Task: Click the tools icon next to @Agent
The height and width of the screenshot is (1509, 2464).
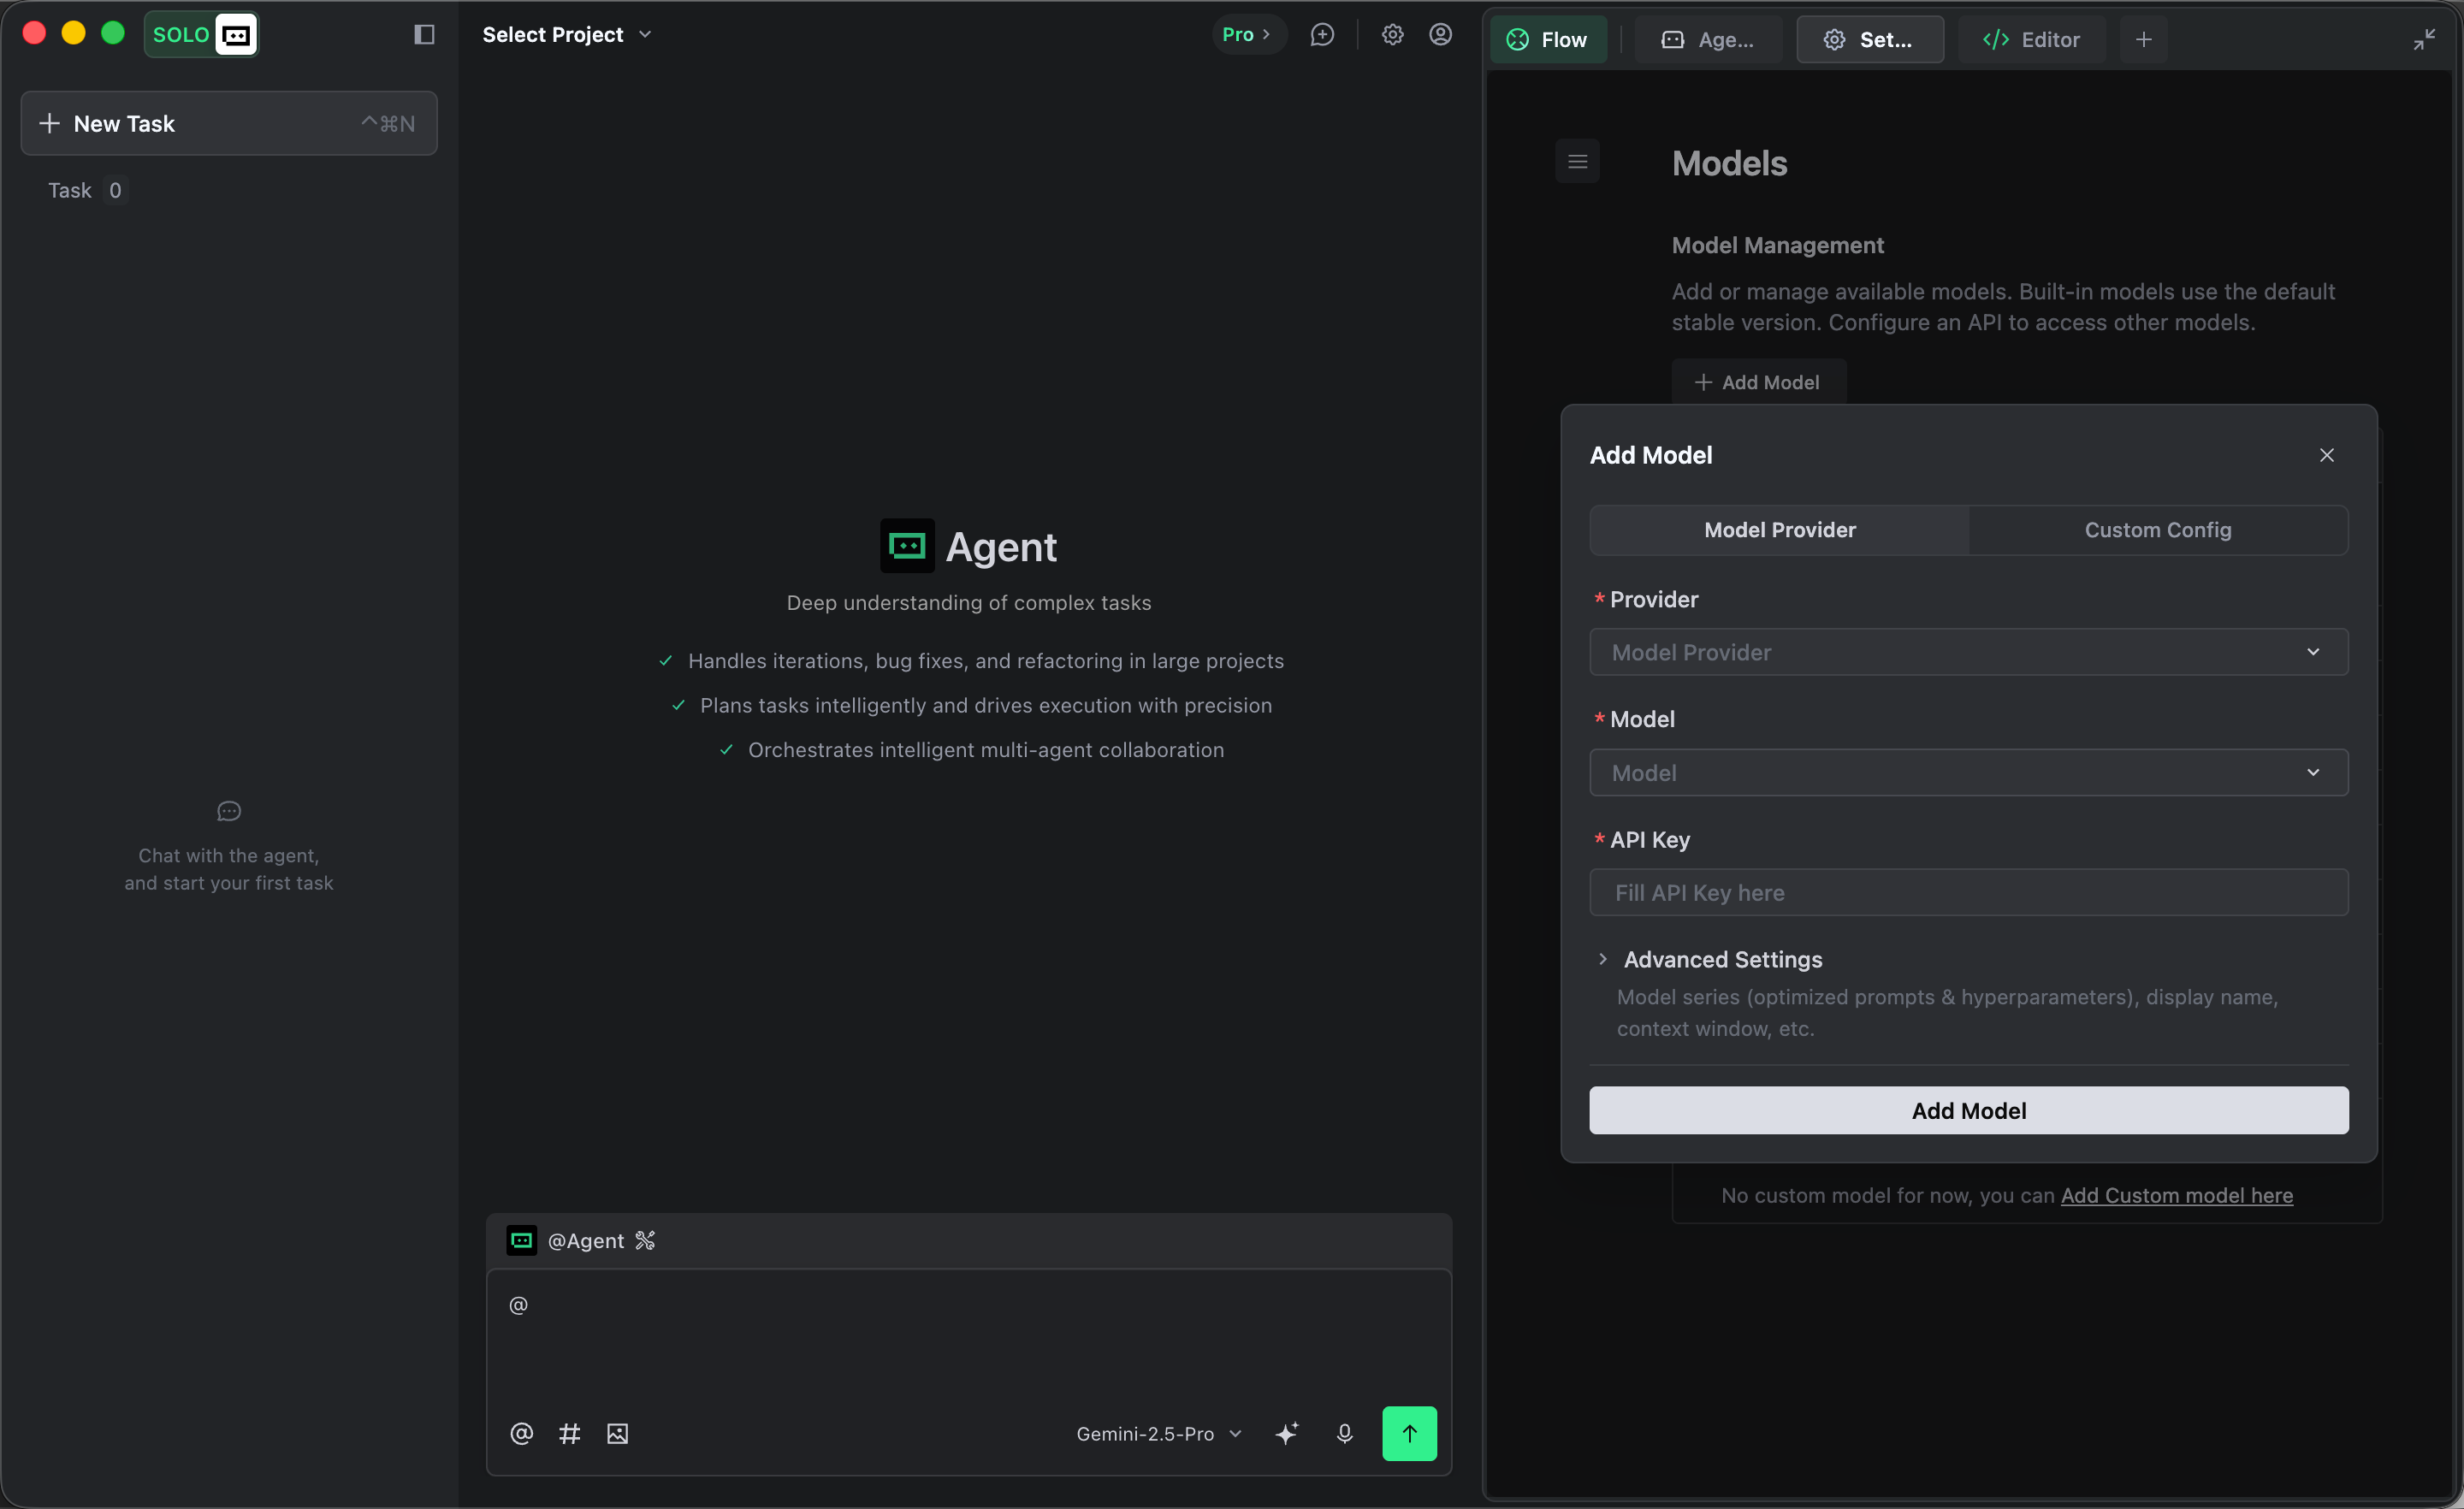Action: click(645, 1240)
